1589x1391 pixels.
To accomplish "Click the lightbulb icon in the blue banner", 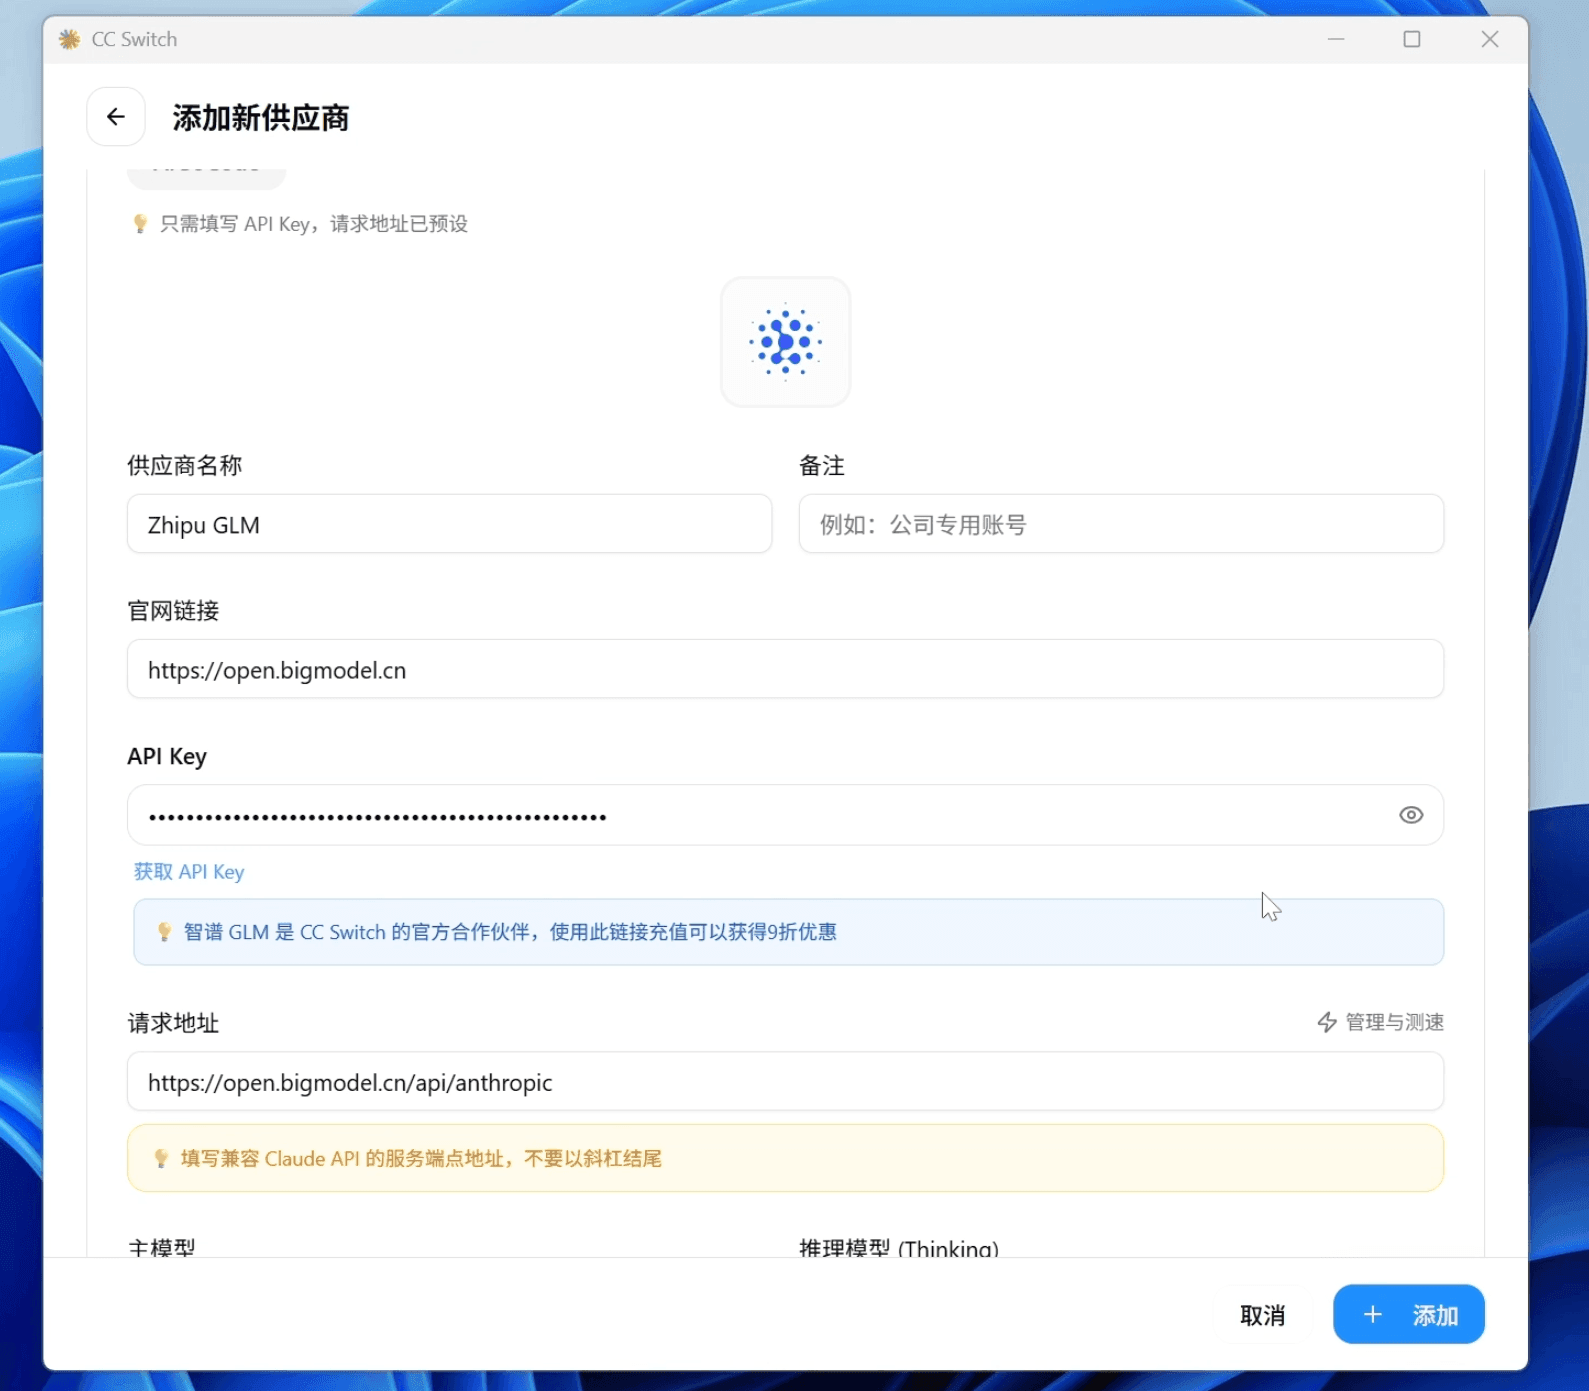I will (x=165, y=932).
